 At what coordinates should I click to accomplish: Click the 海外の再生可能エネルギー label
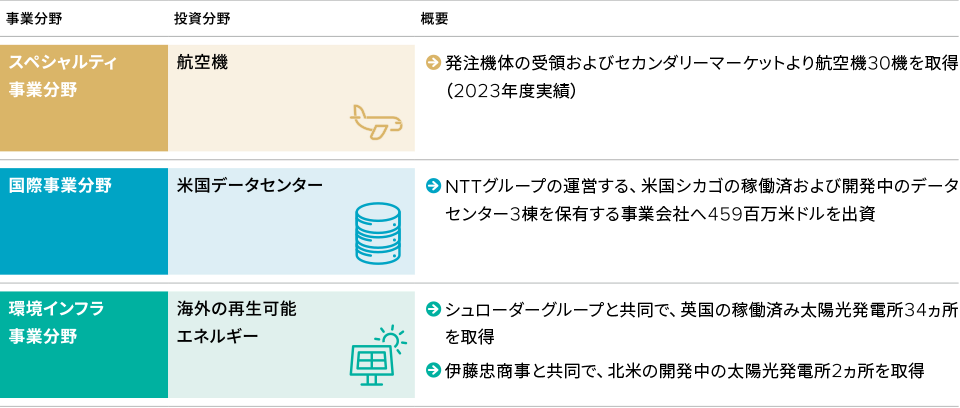(237, 323)
